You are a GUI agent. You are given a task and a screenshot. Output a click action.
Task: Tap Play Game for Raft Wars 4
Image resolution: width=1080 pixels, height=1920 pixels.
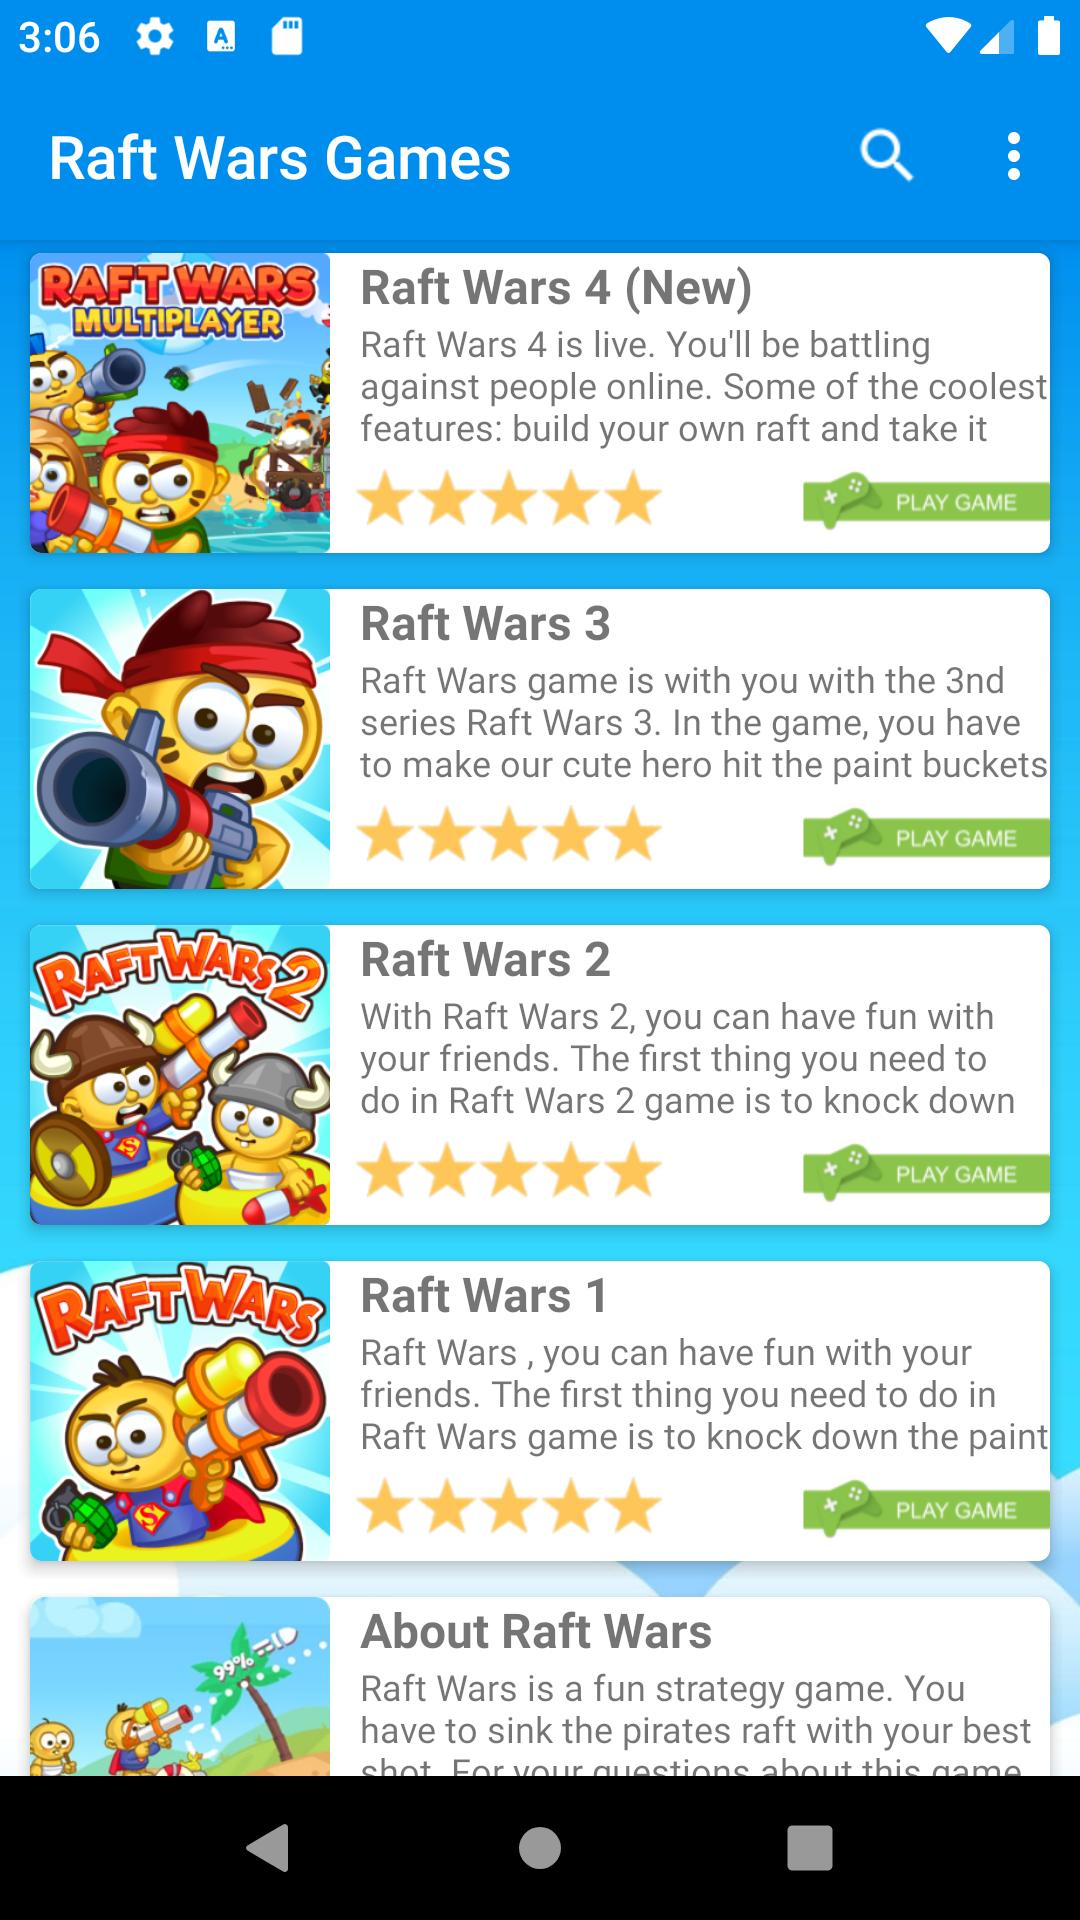(926, 500)
